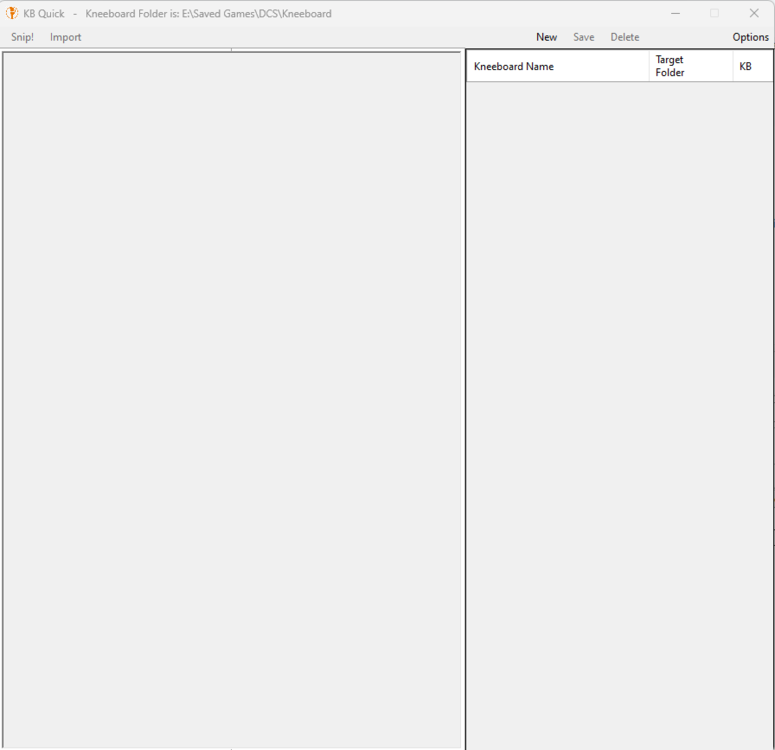
Task: Create a New kneeboard entry
Action: coord(546,37)
